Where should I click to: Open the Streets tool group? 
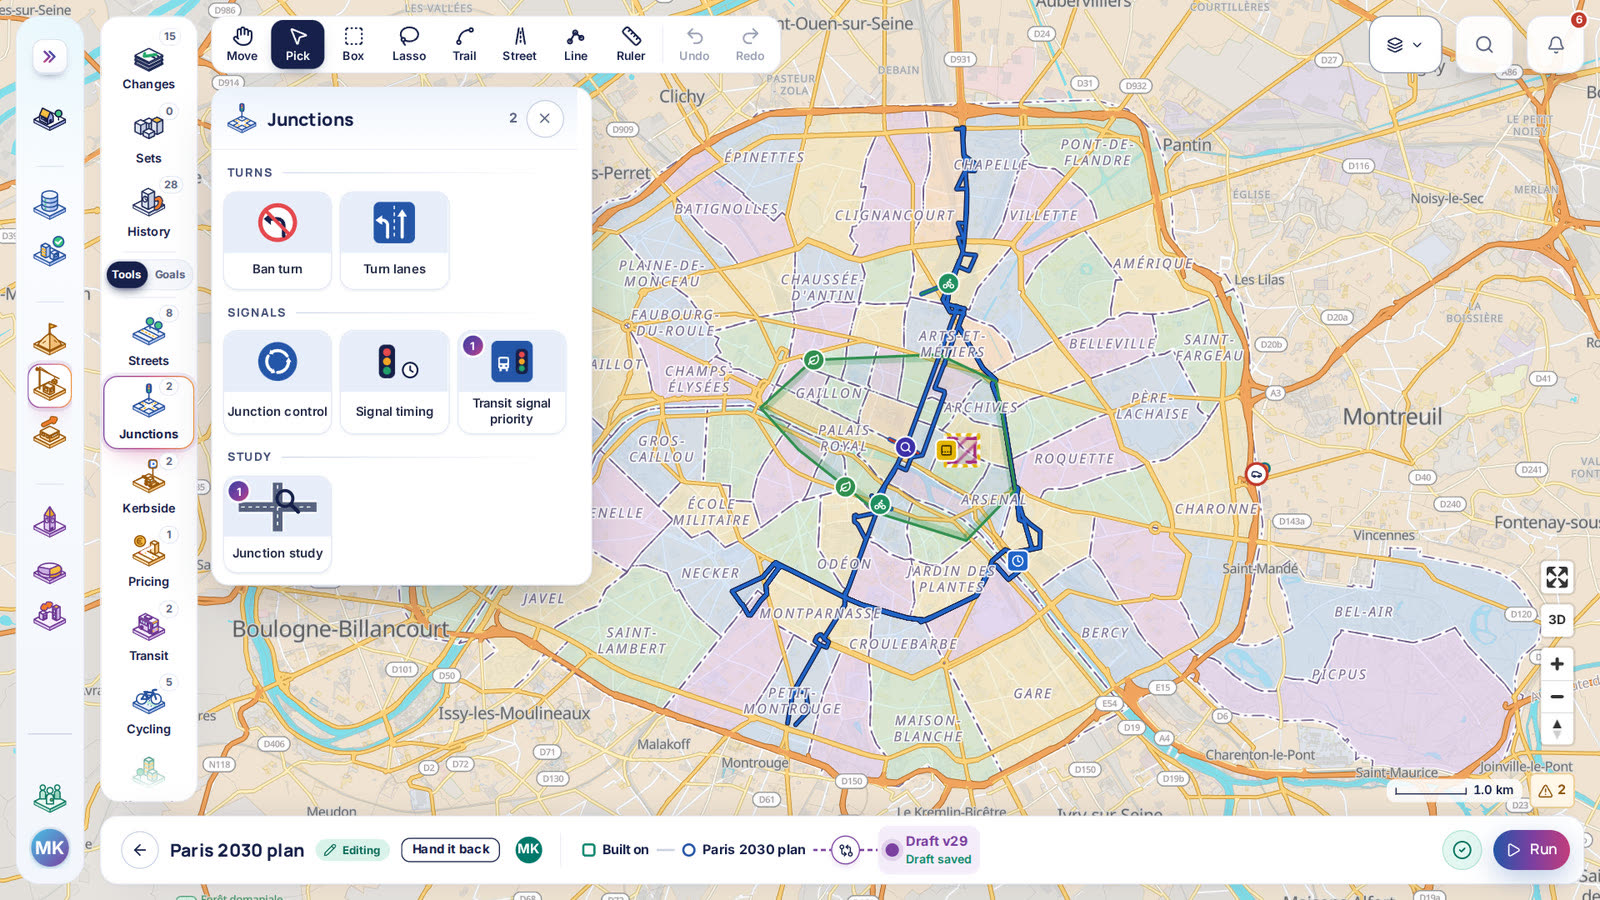point(149,338)
